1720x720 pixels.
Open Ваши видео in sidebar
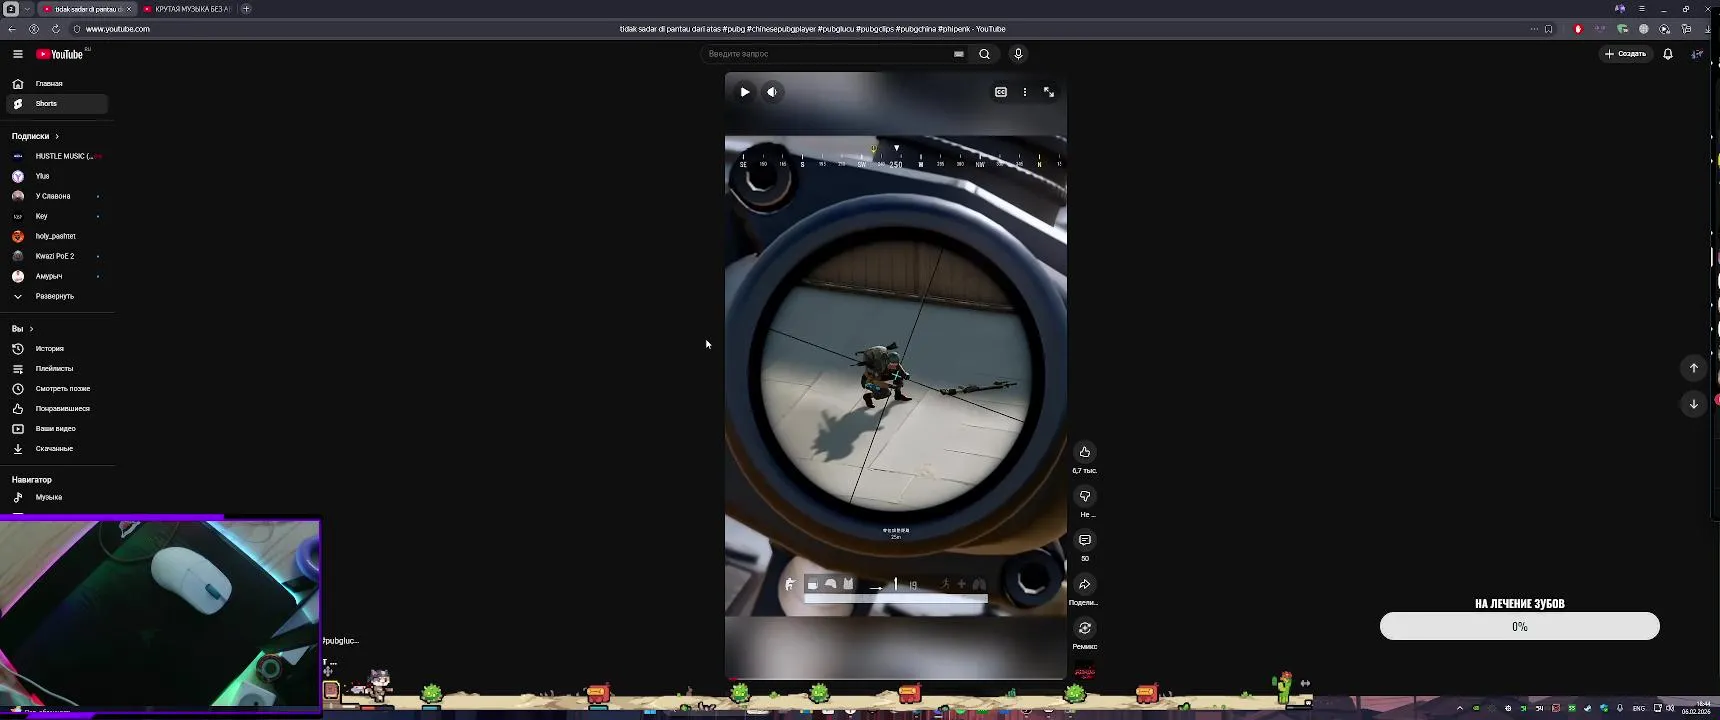point(57,429)
